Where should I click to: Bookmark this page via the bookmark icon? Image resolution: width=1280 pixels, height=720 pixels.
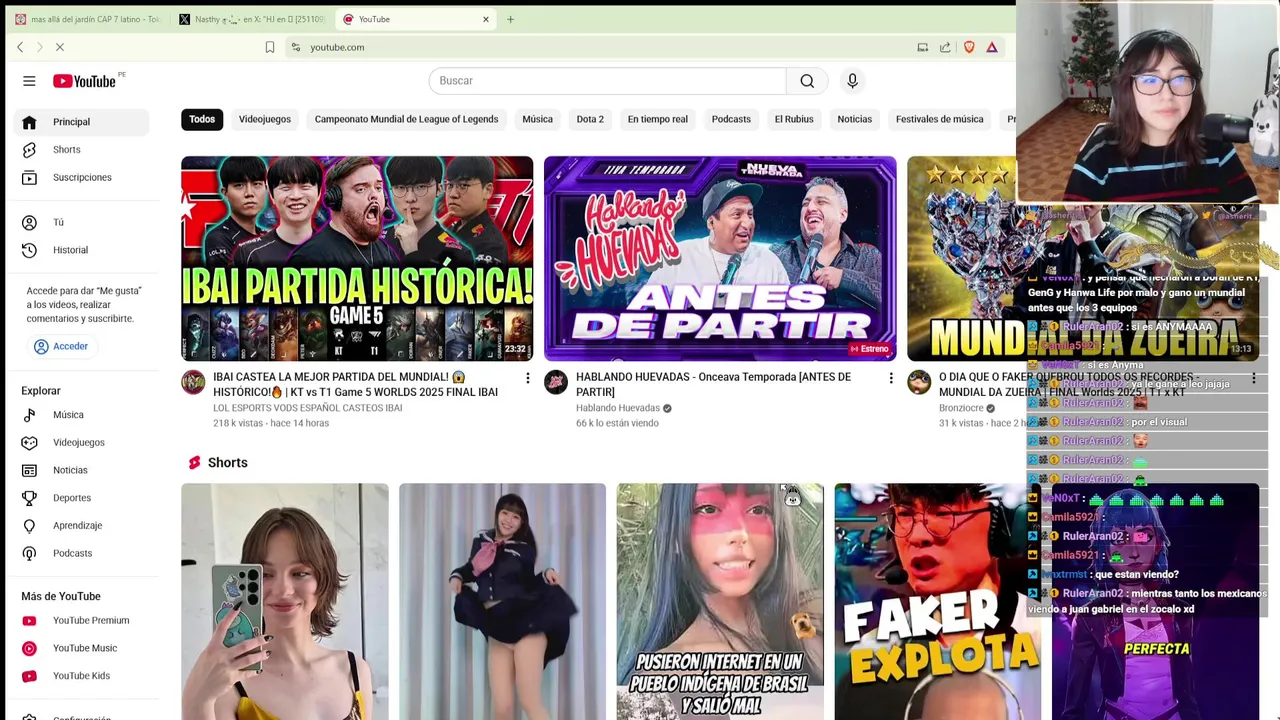[270, 47]
